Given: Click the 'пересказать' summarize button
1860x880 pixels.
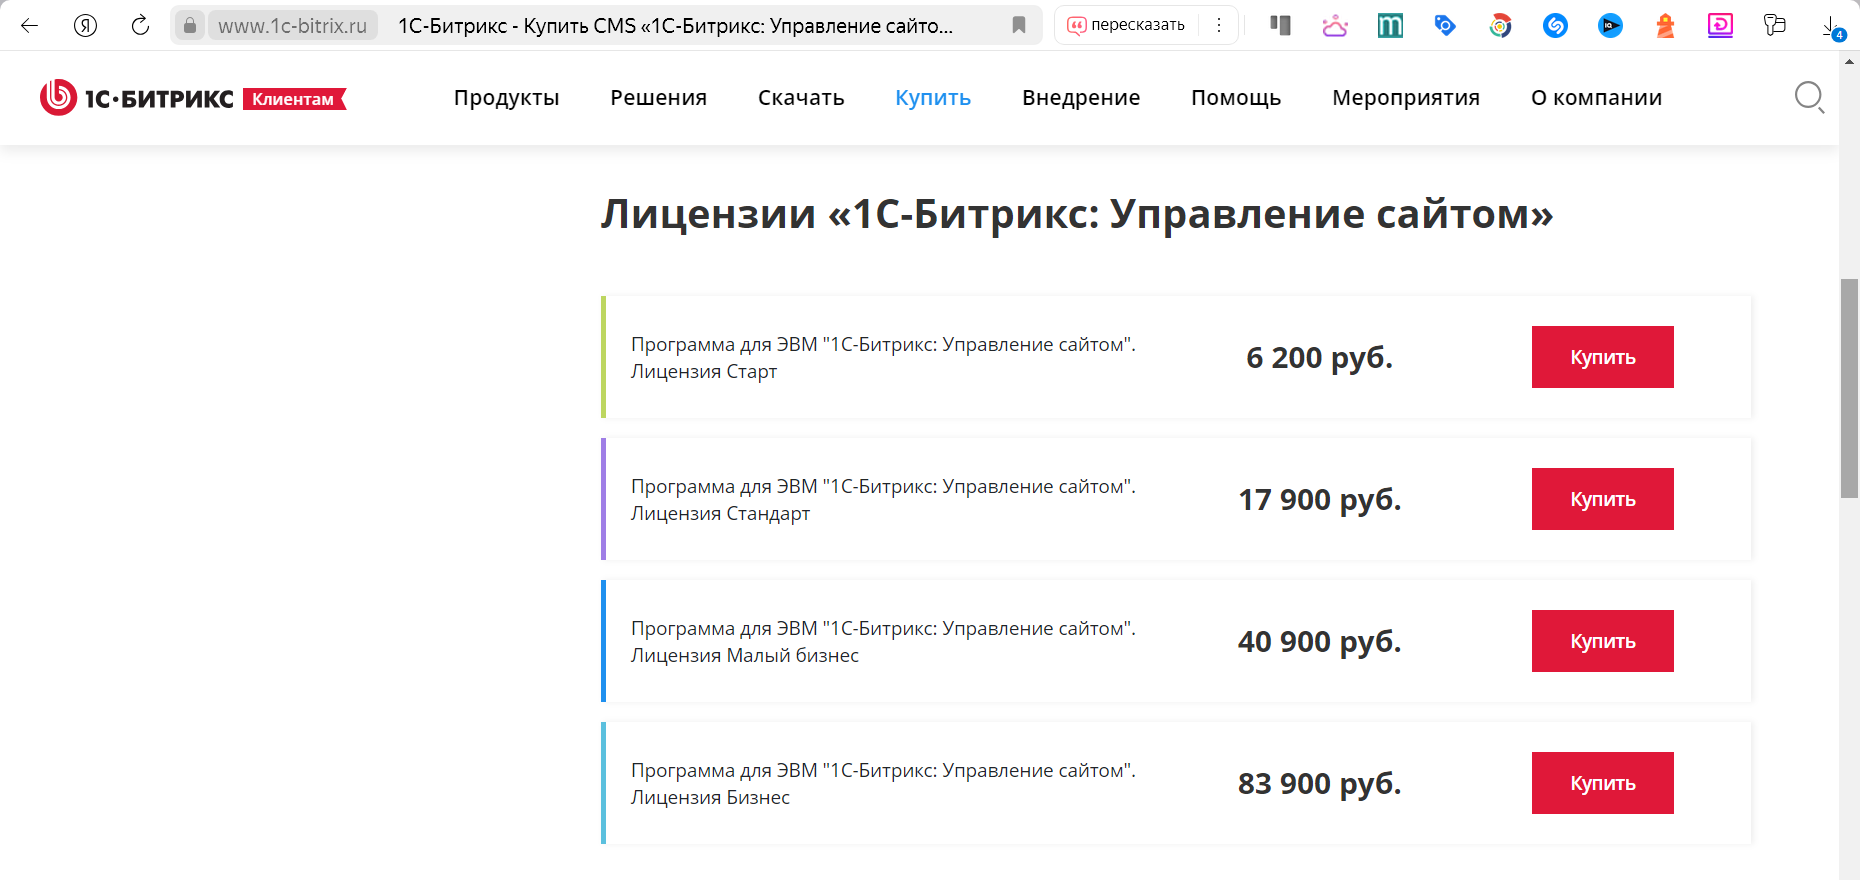Looking at the screenshot, I should tap(1127, 25).
